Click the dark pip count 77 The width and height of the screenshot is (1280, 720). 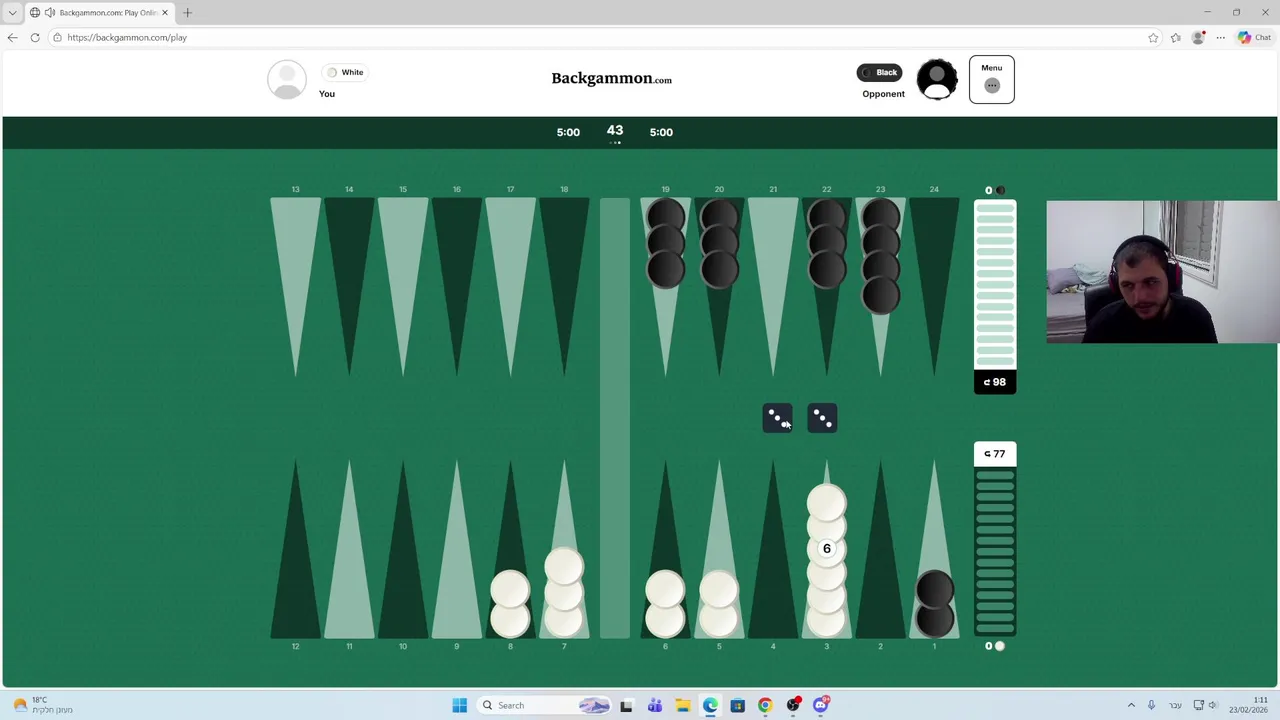(995, 454)
